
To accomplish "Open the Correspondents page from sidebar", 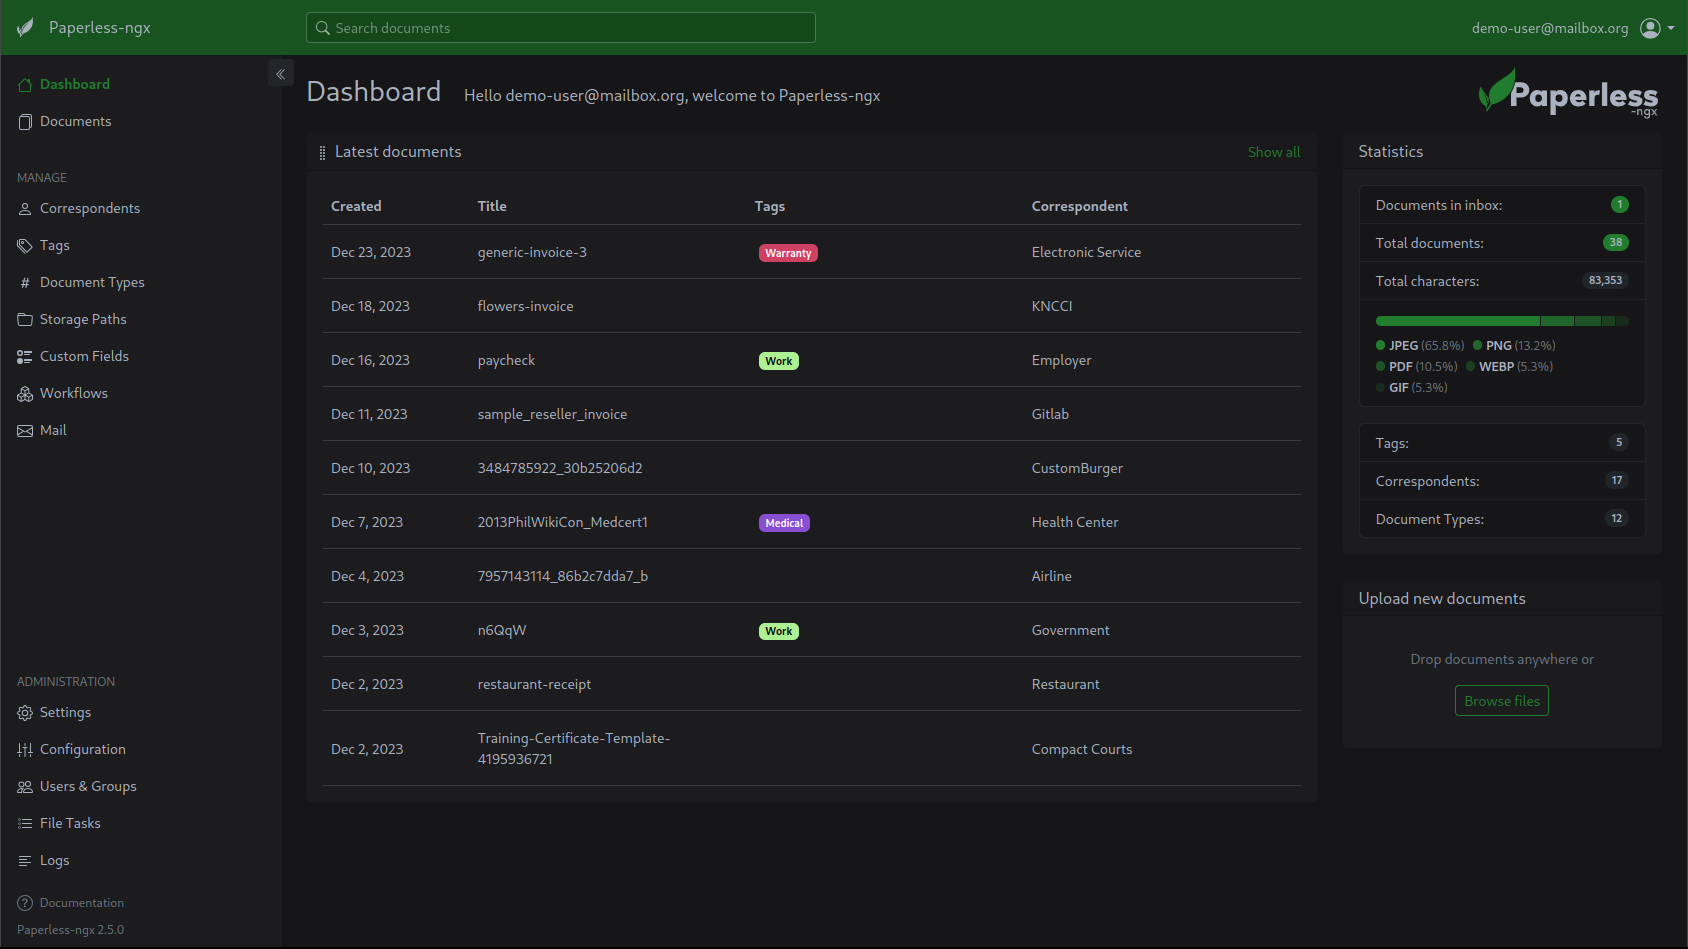I will [89, 208].
